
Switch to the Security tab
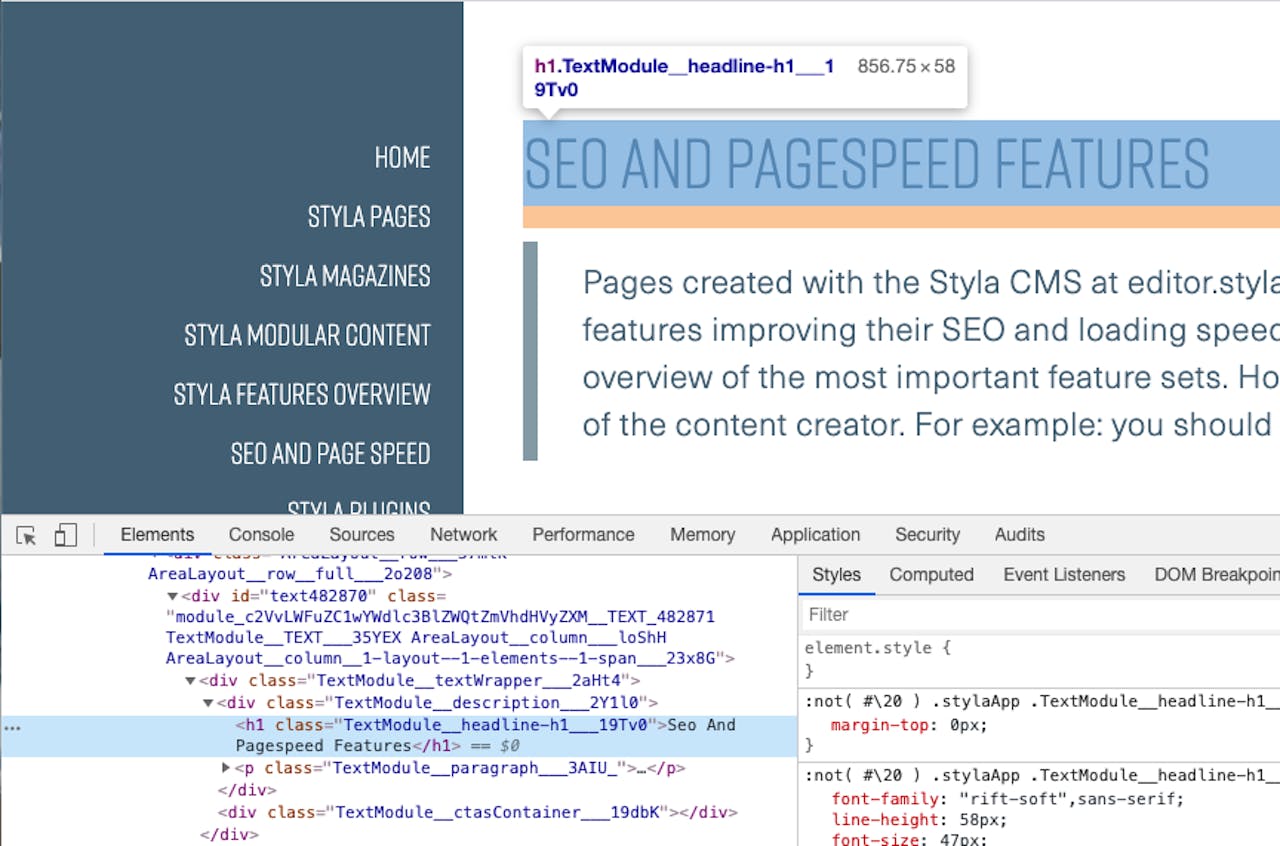click(x=927, y=535)
